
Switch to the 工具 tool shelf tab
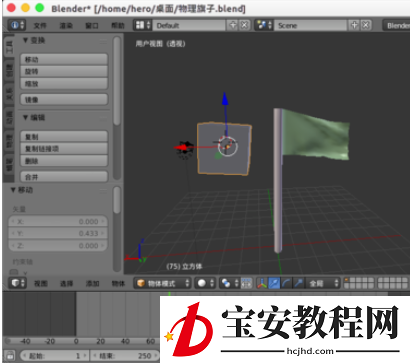point(9,47)
